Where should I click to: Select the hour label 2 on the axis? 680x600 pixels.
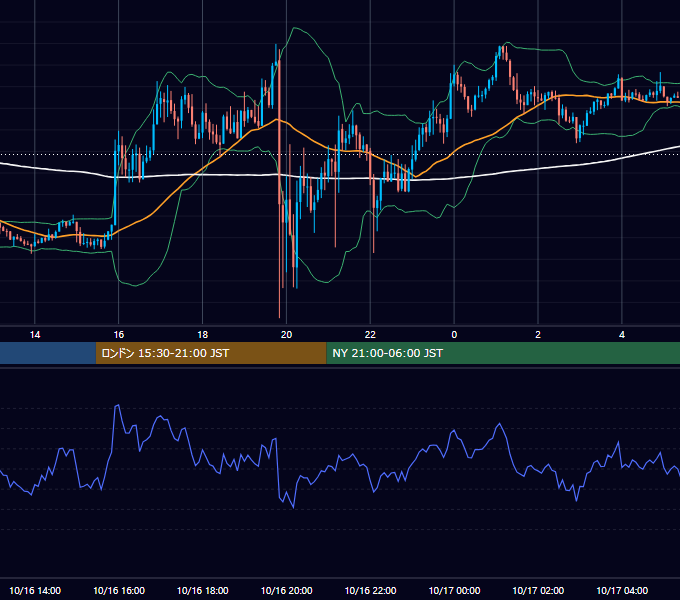538,335
